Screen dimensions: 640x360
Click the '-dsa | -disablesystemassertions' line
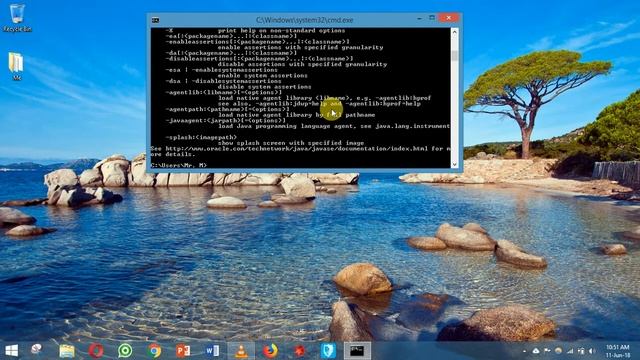coord(223,81)
